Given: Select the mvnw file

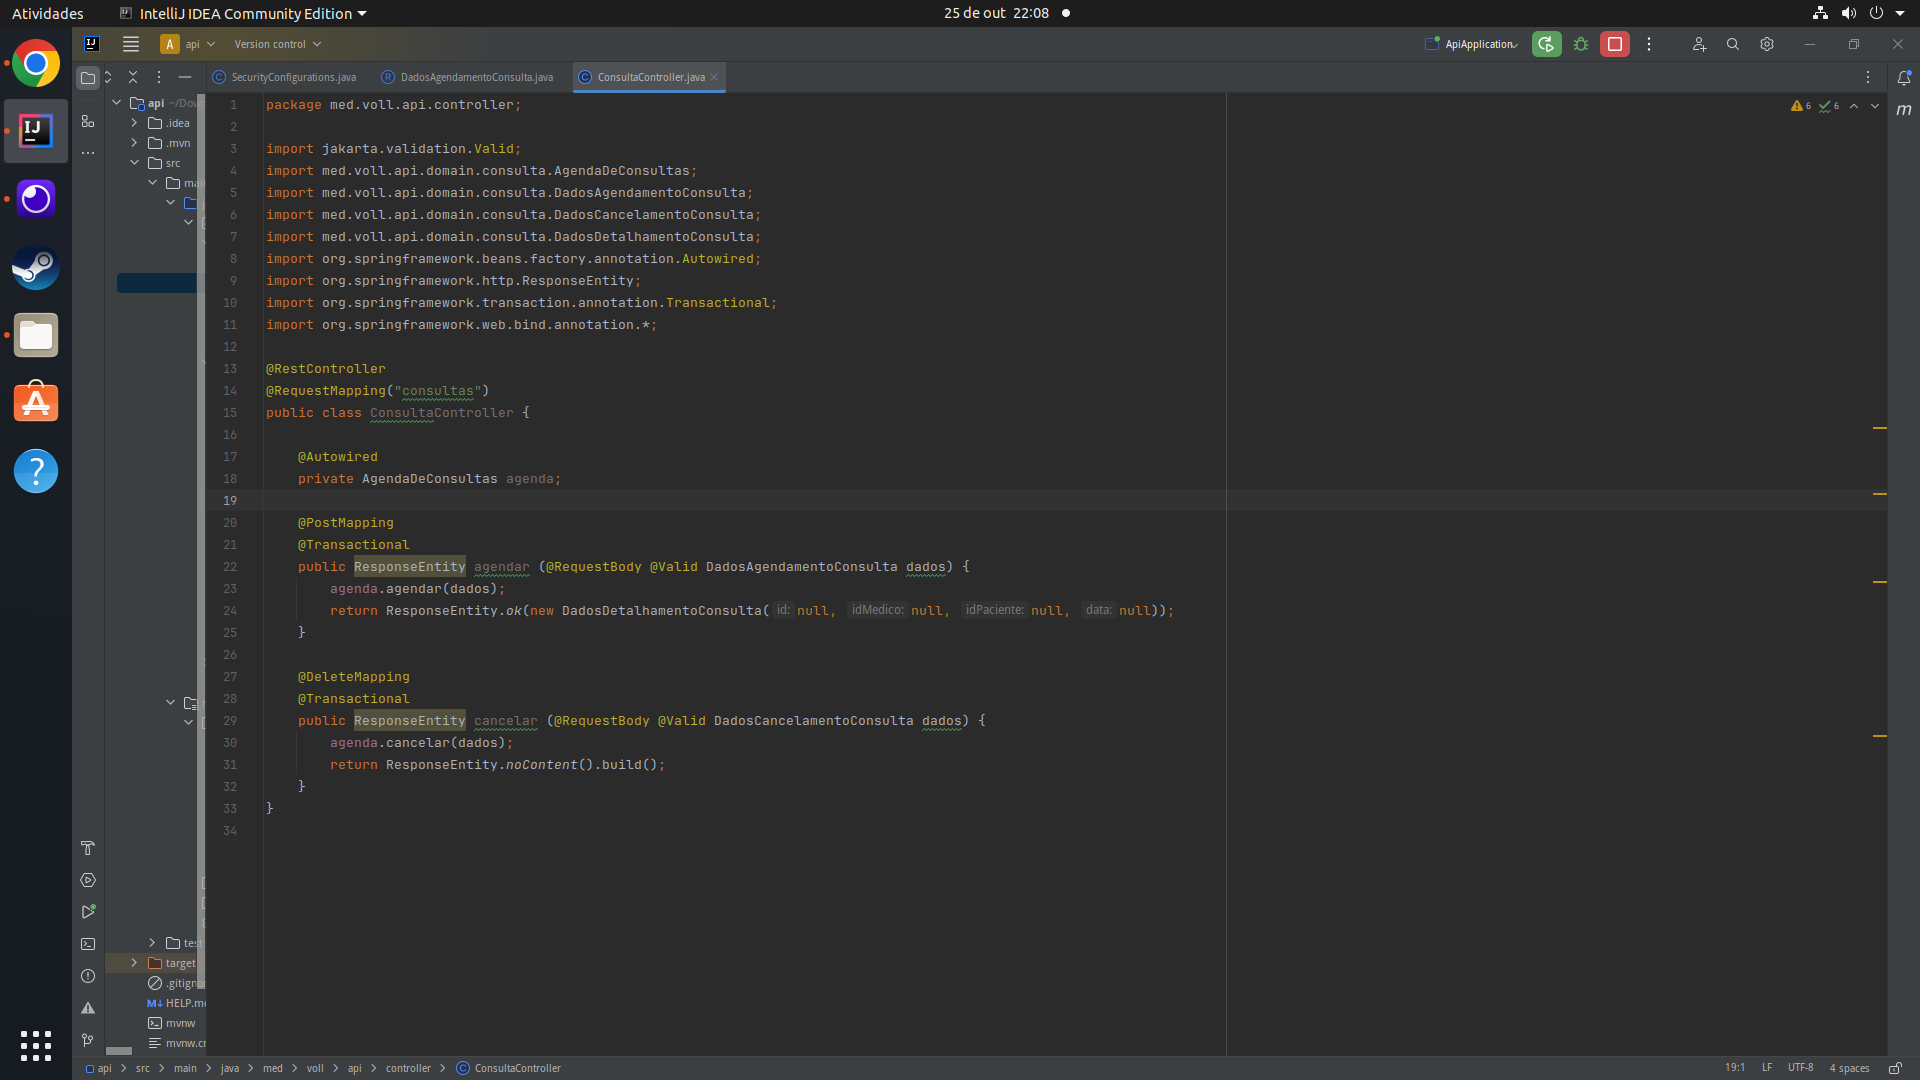Looking at the screenshot, I should (171, 1023).
